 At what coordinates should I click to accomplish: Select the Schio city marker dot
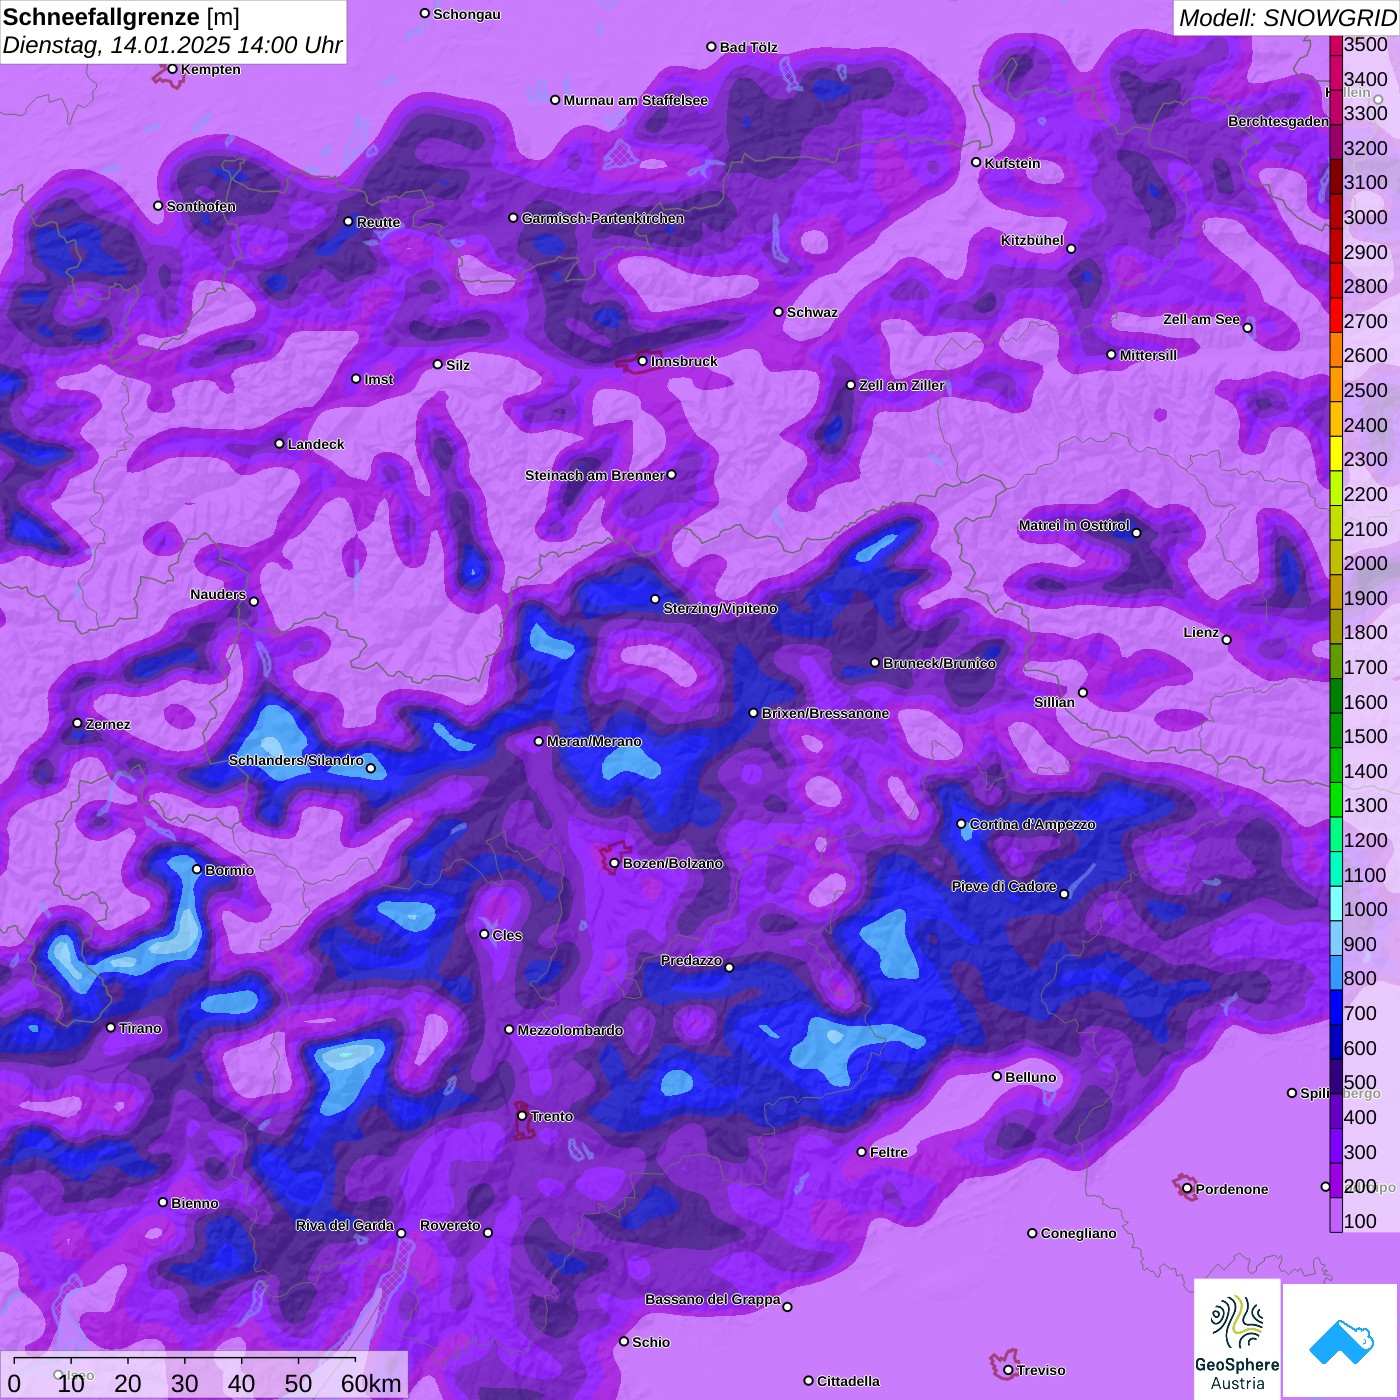(x=625, y=1342)
